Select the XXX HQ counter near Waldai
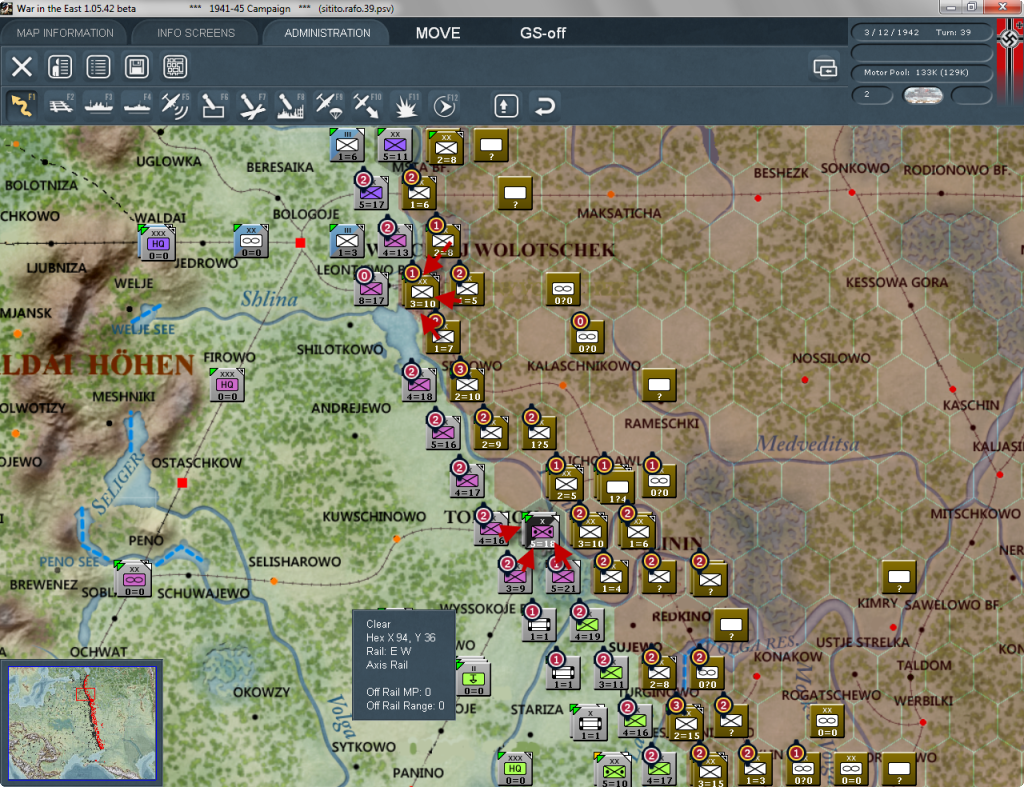This screenshot has width=1024, height=787. point(157,244)
